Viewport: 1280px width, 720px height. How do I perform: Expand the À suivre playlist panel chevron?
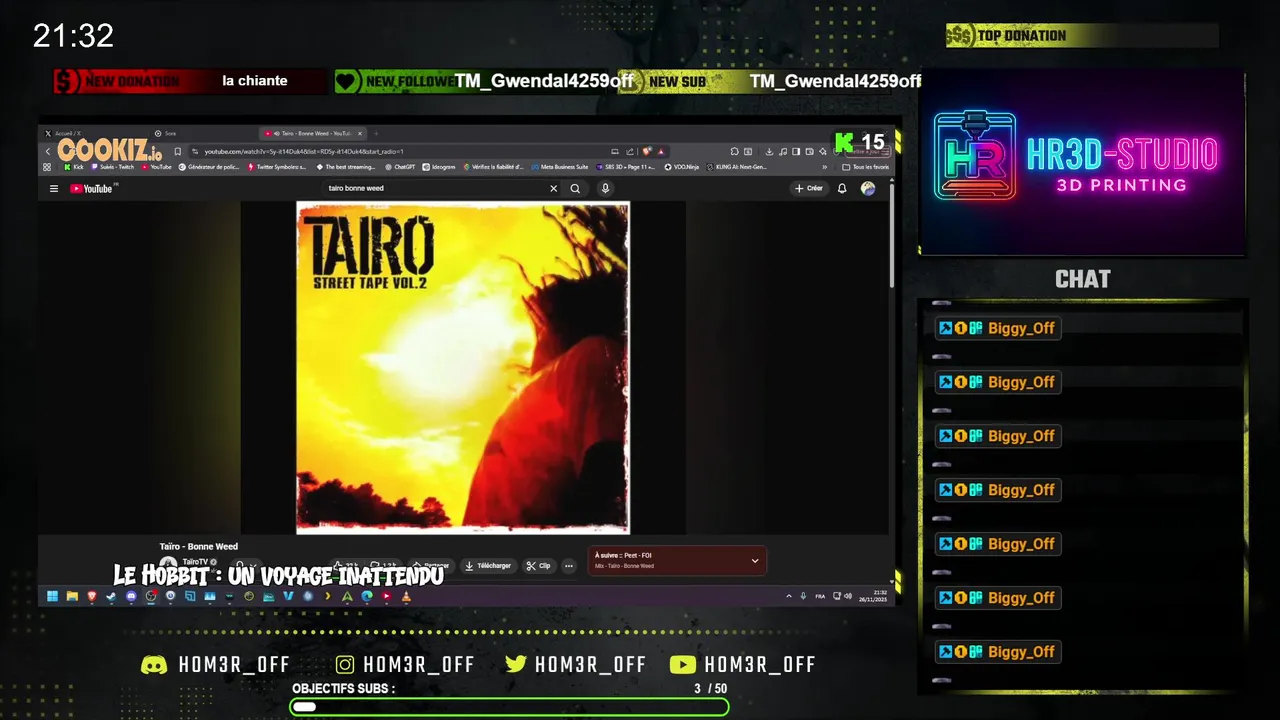tap(755, 561)
